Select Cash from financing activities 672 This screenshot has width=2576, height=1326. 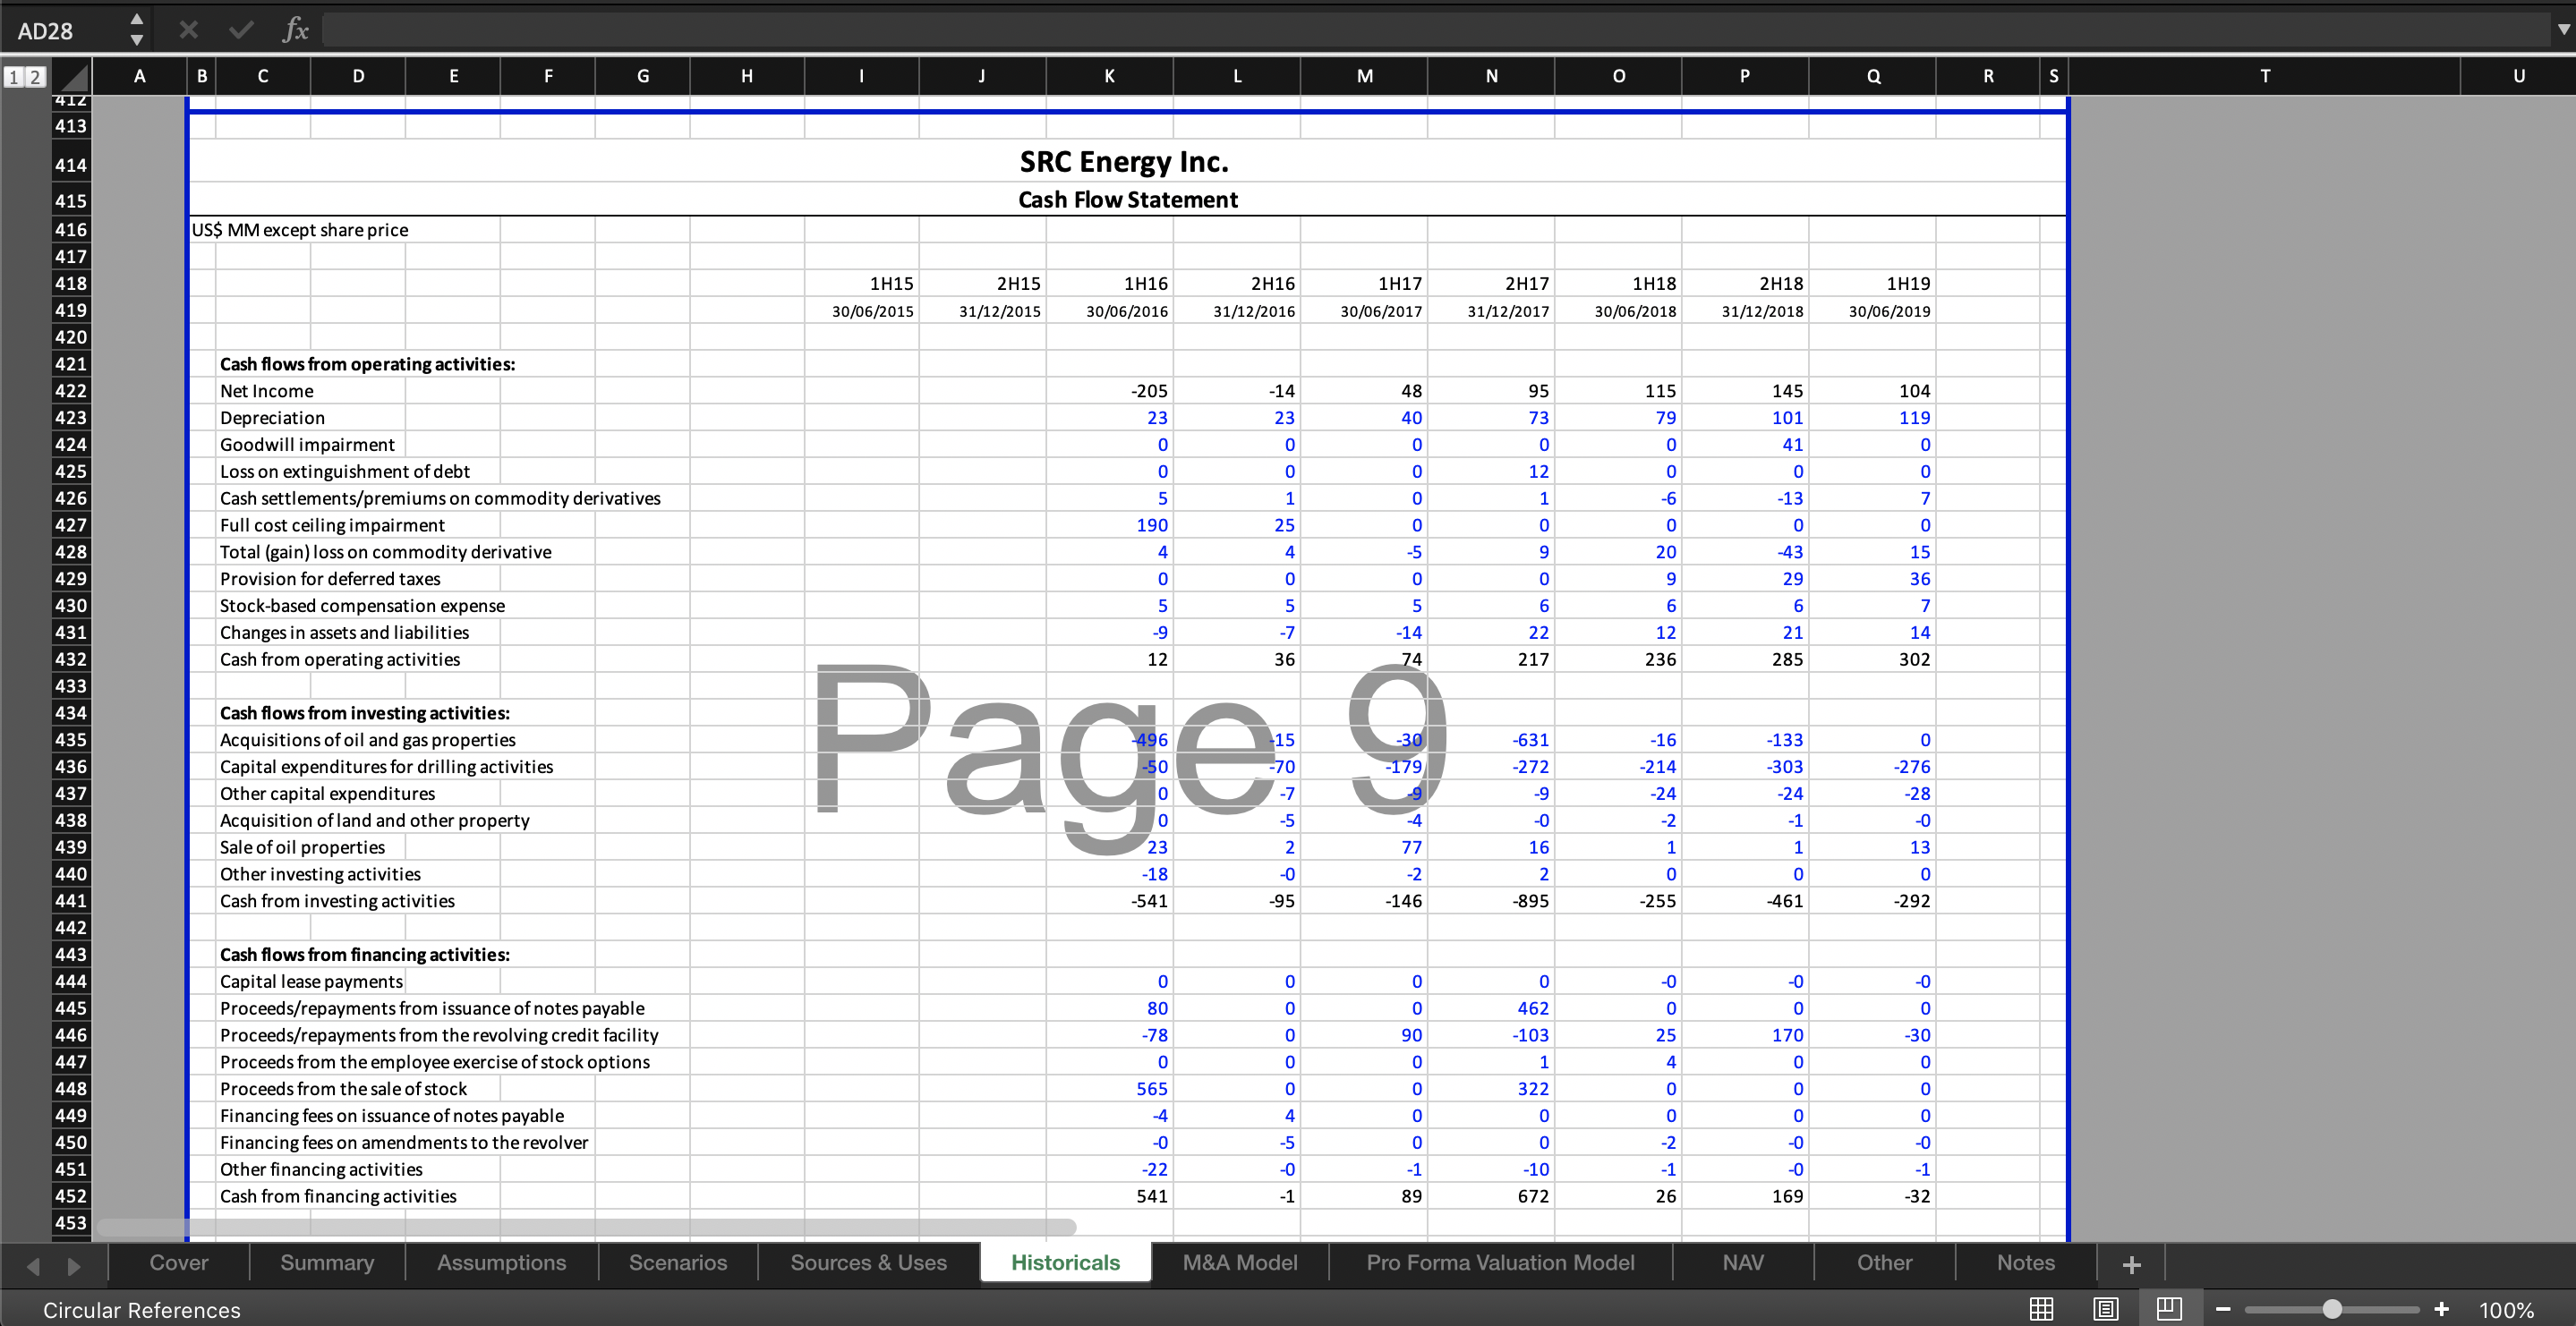click(x=1491, y=1196)
